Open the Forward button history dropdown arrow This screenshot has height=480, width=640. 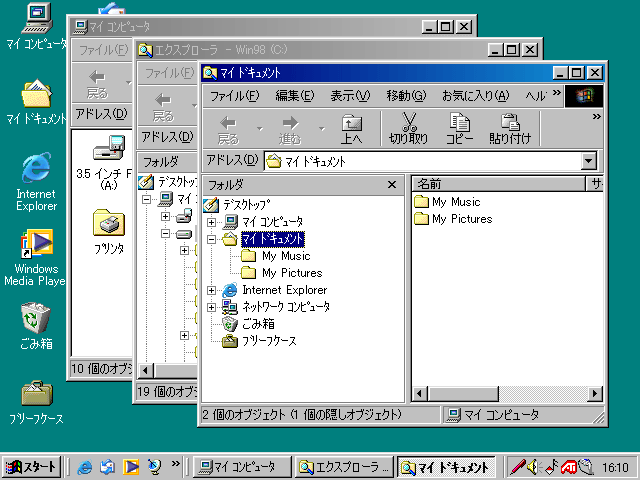point(322,129)
